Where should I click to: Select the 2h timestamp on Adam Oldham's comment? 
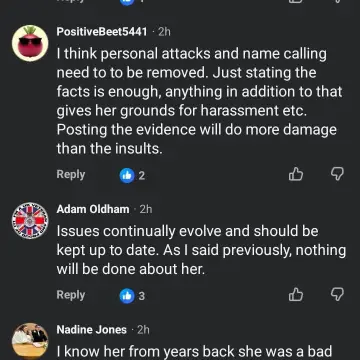click(145, 209)
